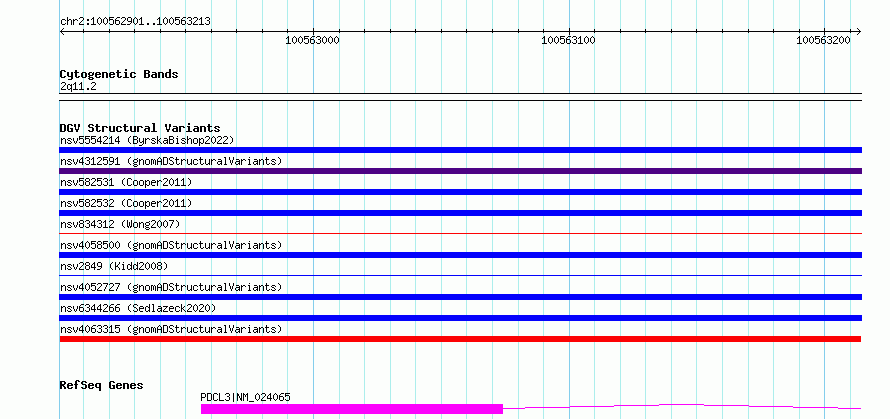Click the blue bar under nsv4058500
Viewport: 890px width, 419px height.
[x=460, y=255]
